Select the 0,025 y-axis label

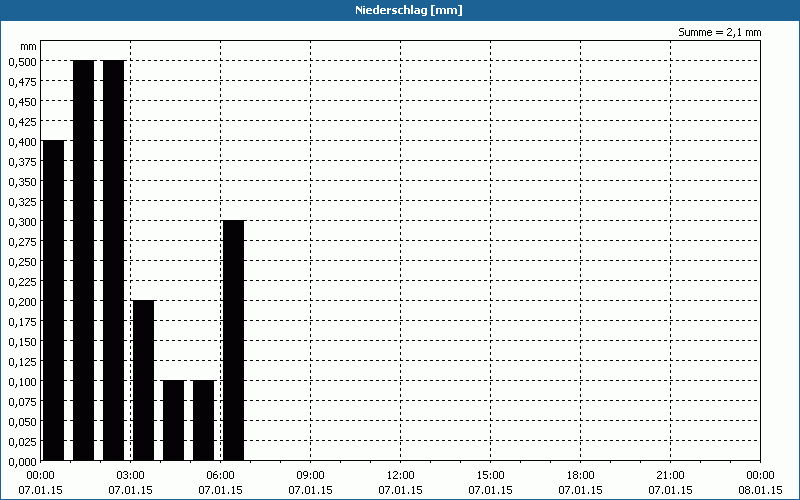[x=23, y=441]
